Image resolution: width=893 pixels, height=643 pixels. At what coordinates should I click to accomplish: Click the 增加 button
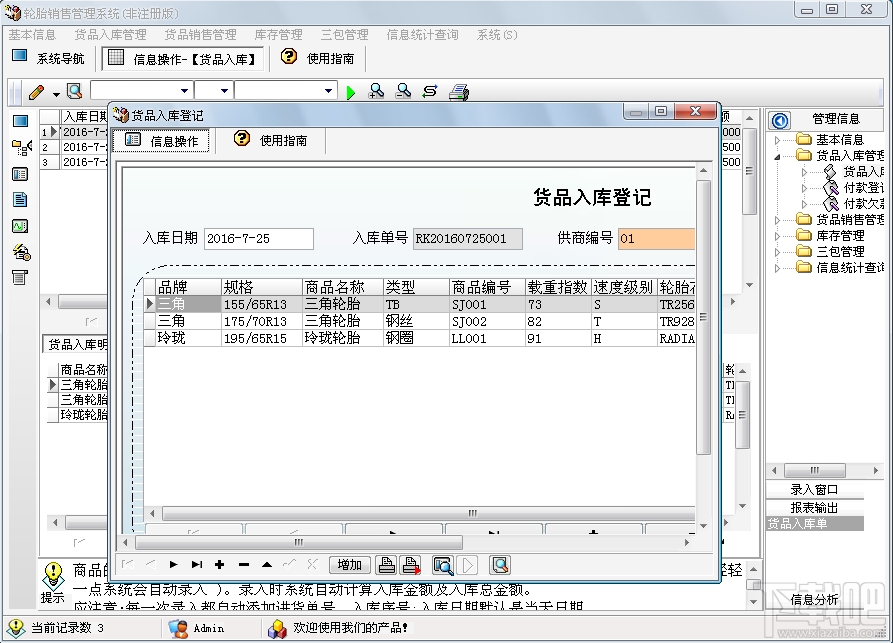point(350,564)
